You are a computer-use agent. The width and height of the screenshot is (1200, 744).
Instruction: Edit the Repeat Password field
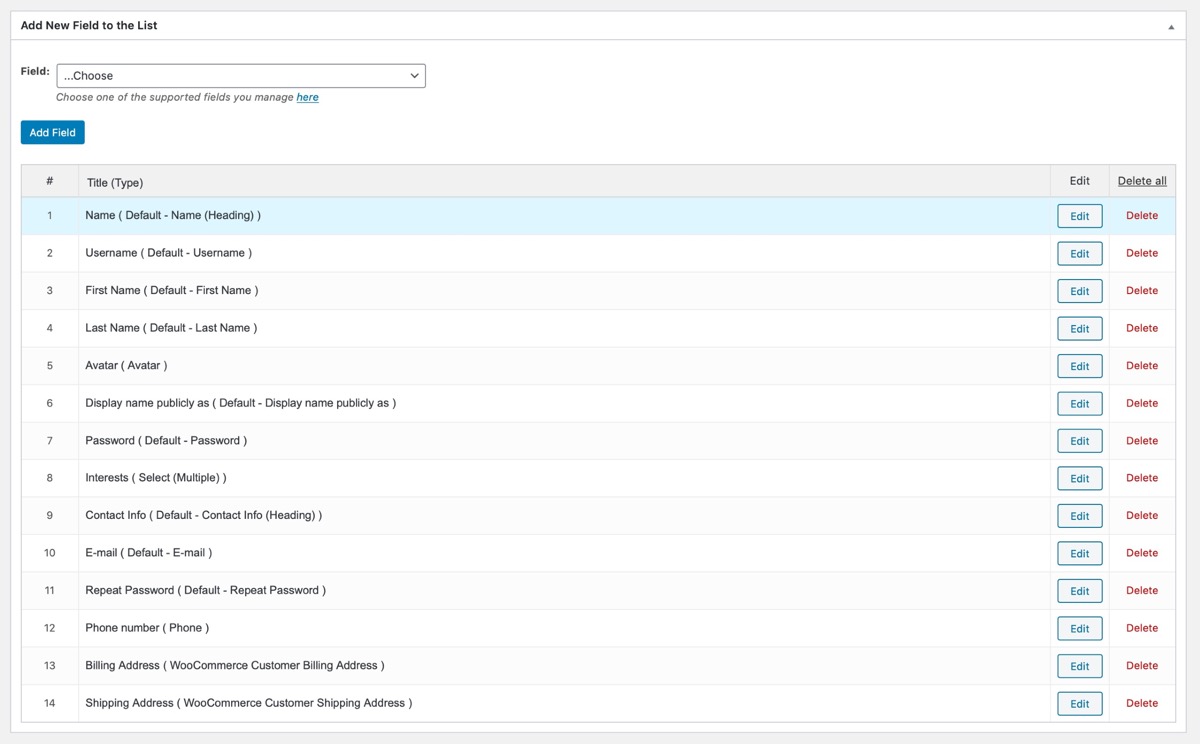[1080, 591]
